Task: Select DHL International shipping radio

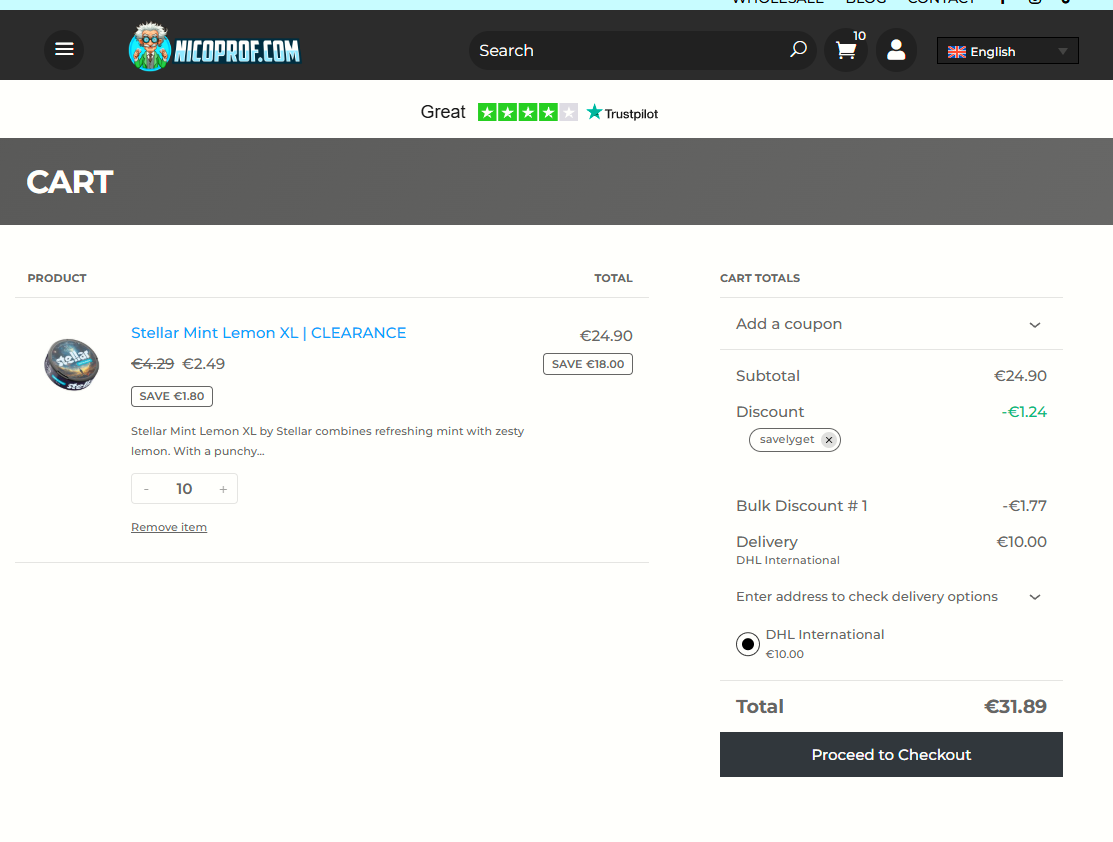Action: pos(747,644)
